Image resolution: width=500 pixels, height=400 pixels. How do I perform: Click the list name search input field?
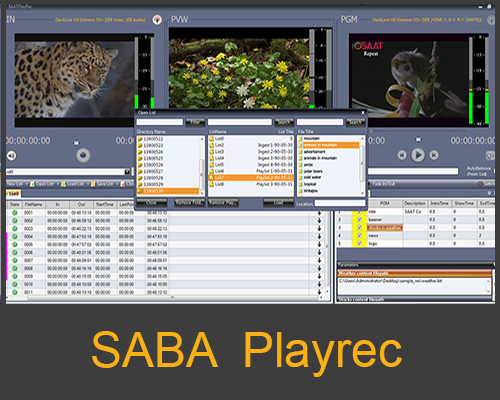click(240, 122)
